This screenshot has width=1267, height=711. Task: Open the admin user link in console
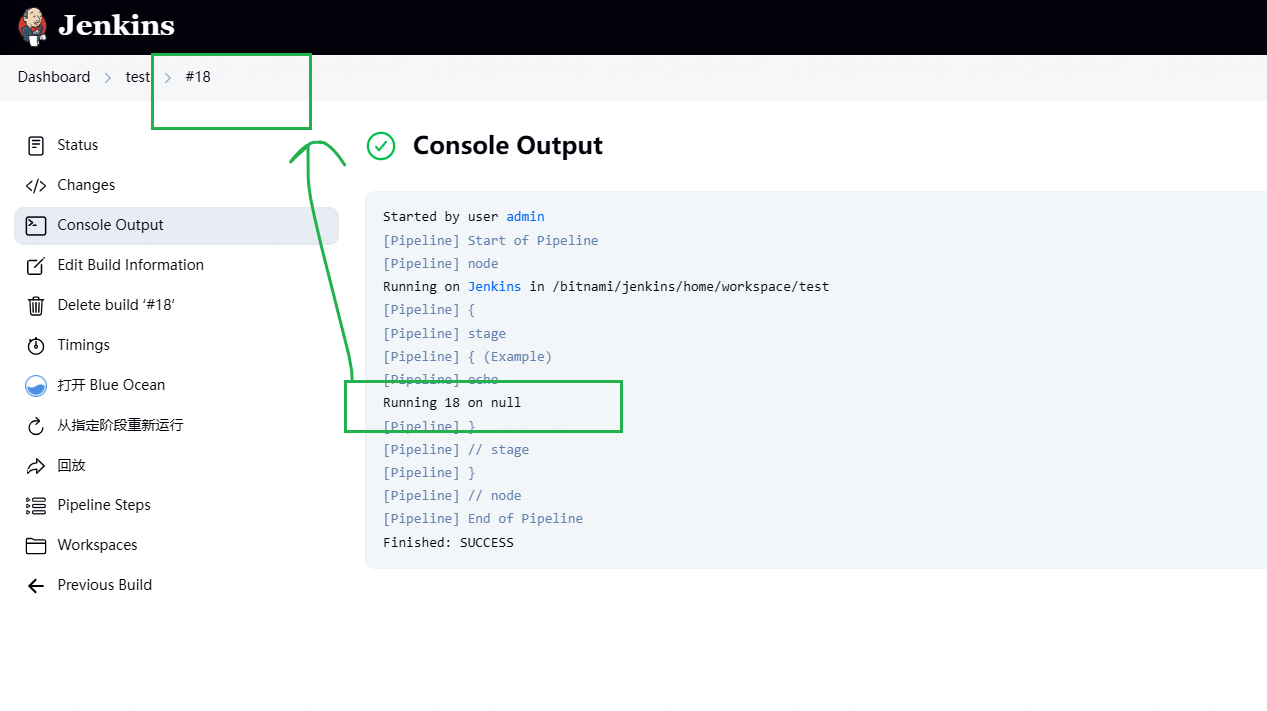pyautogui.click(x=525, y=217)
